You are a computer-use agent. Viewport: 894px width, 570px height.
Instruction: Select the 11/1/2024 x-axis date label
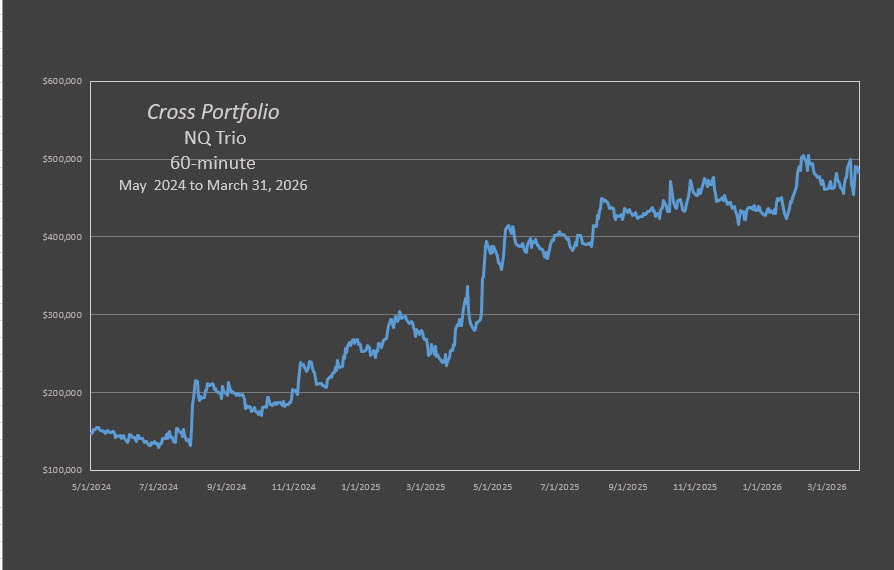tap(294, 487)
